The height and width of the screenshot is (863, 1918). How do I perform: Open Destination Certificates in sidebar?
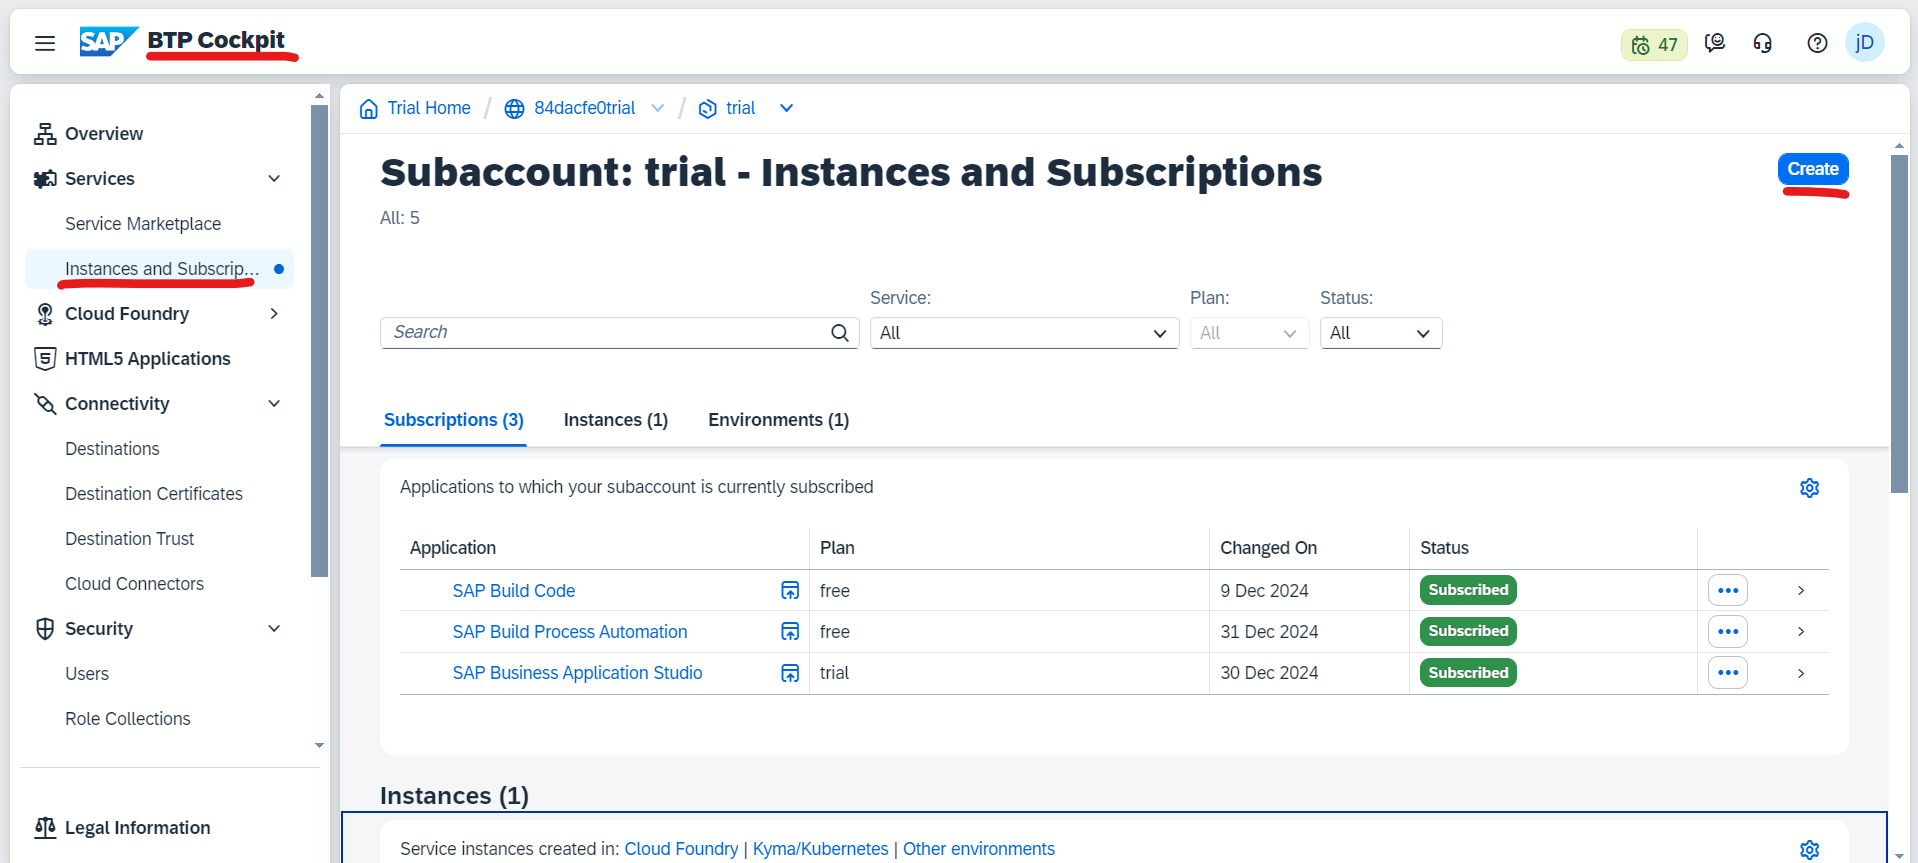point(154,494)
